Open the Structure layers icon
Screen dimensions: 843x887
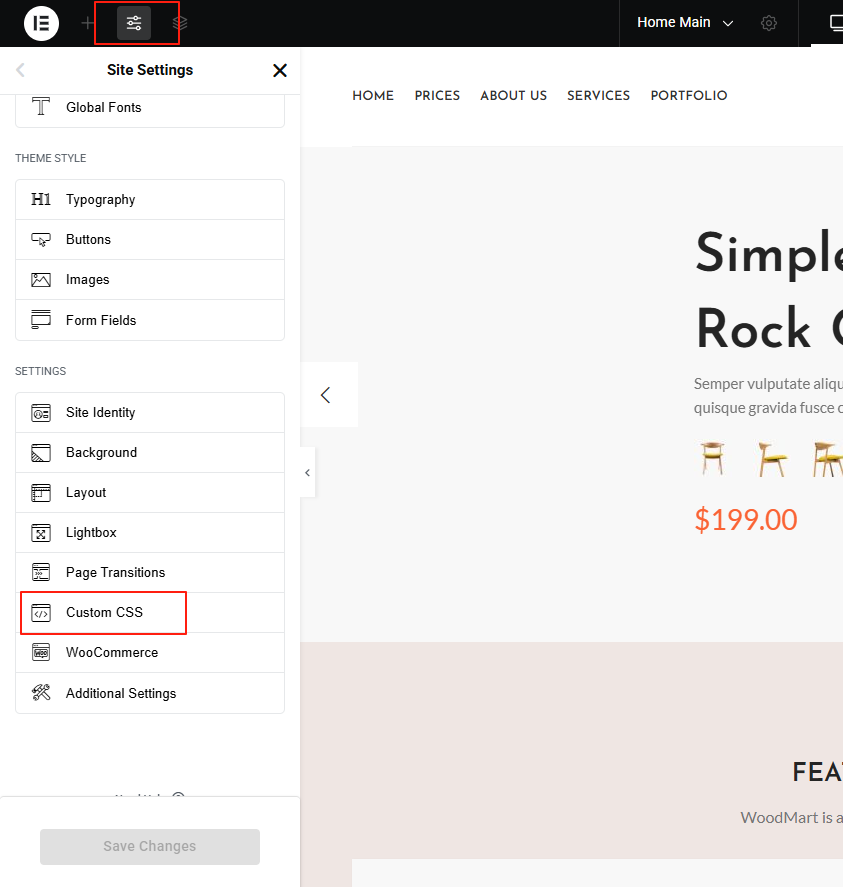[x=180, y=23]
